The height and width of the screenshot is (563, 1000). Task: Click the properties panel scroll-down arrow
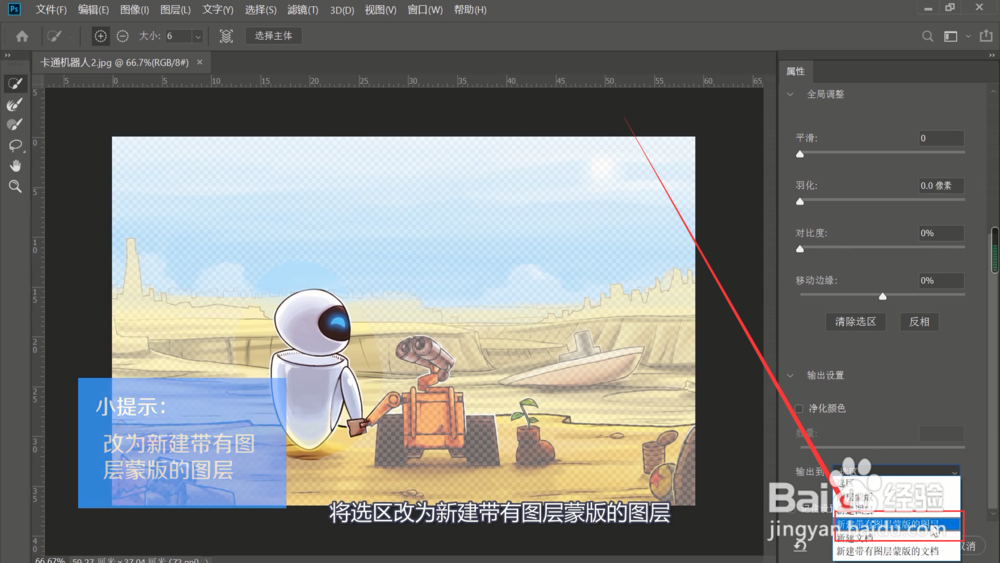coord(994,513)
